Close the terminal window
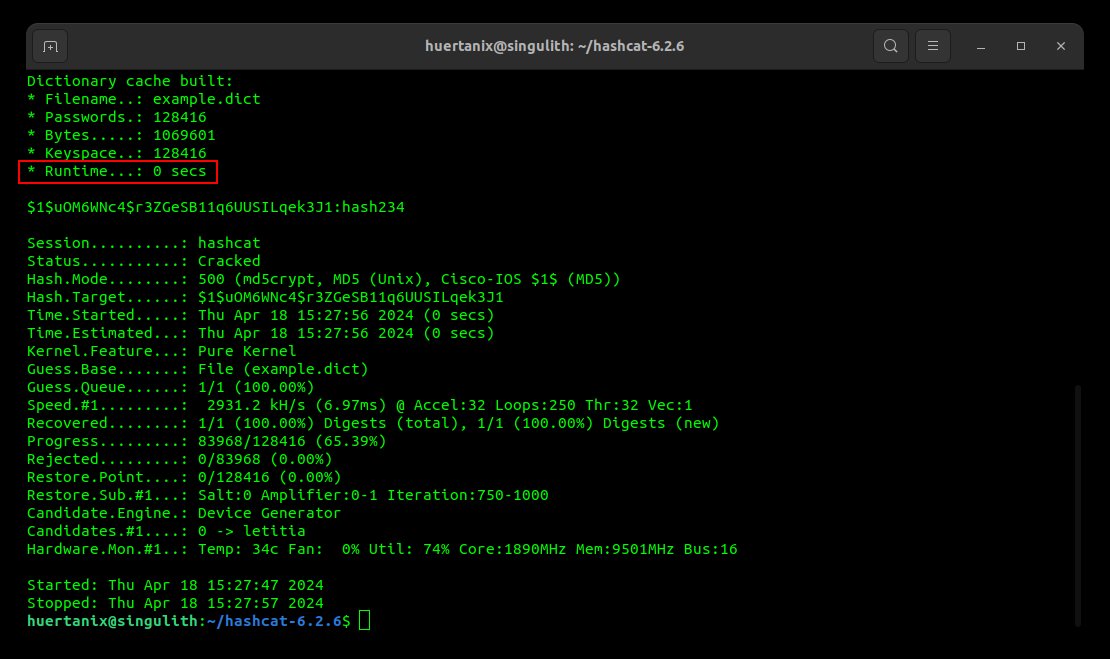The width and height of the screenshot is (1110, 659). click(x=1060, y=46)
